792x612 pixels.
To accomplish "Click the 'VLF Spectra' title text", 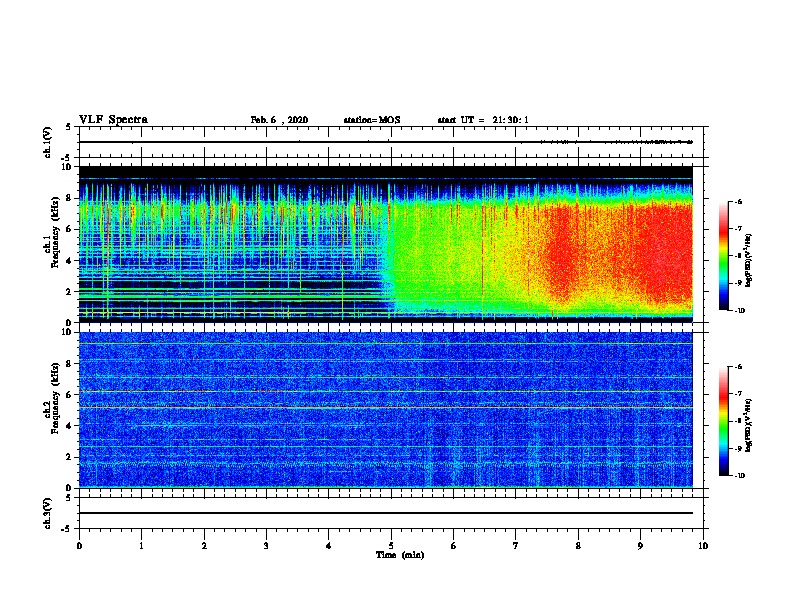I will 113,120.
